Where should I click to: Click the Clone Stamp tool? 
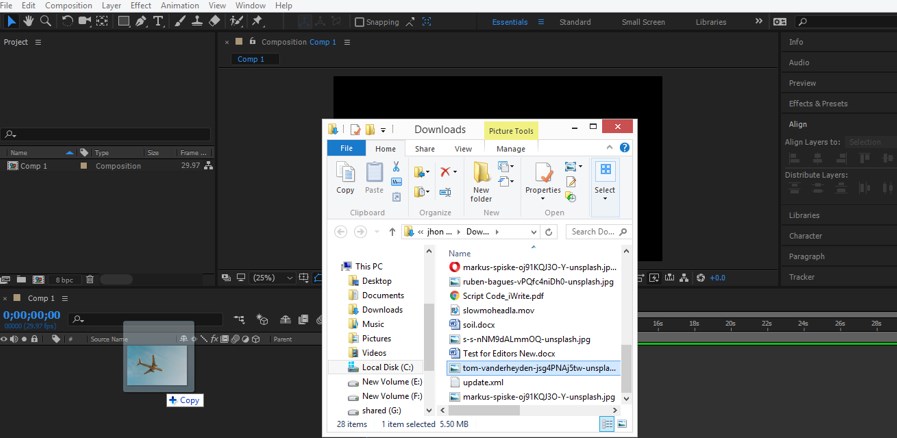[x=197, y=21]
